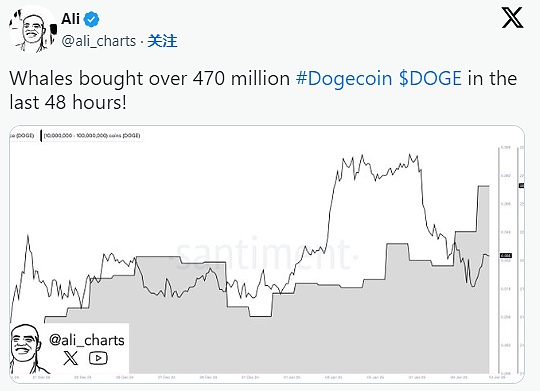Toggle the truncated (DOGE) price legend
This screenshot has width=540, height=391.
(x=22, y=136)
